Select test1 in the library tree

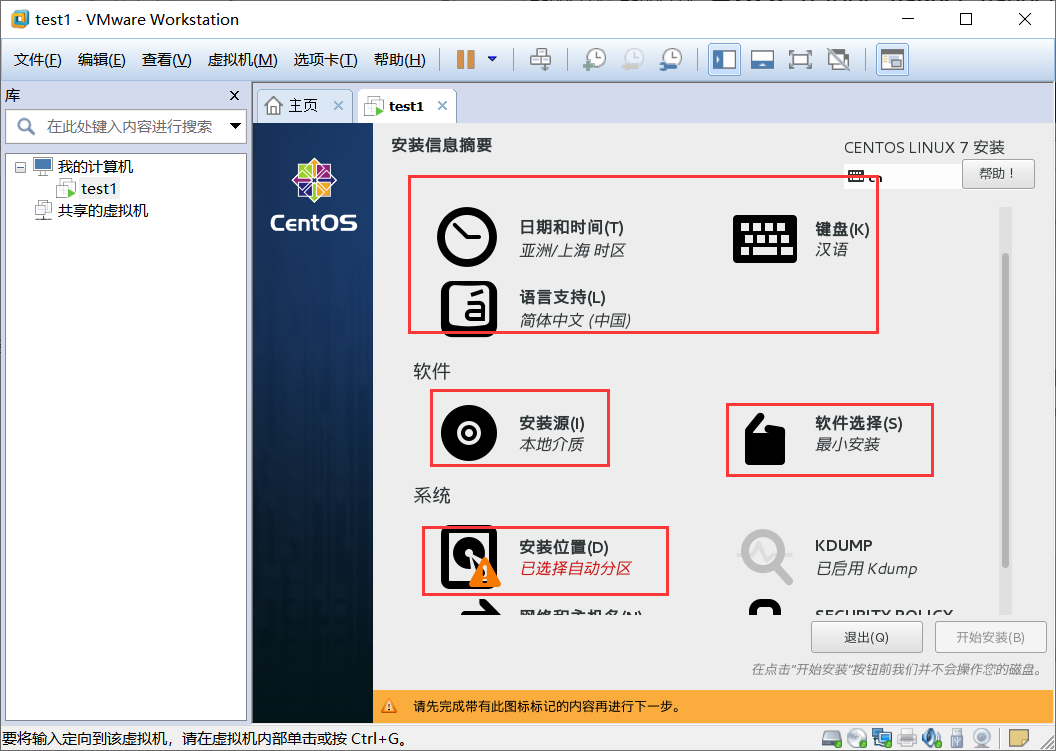point(98,189)
